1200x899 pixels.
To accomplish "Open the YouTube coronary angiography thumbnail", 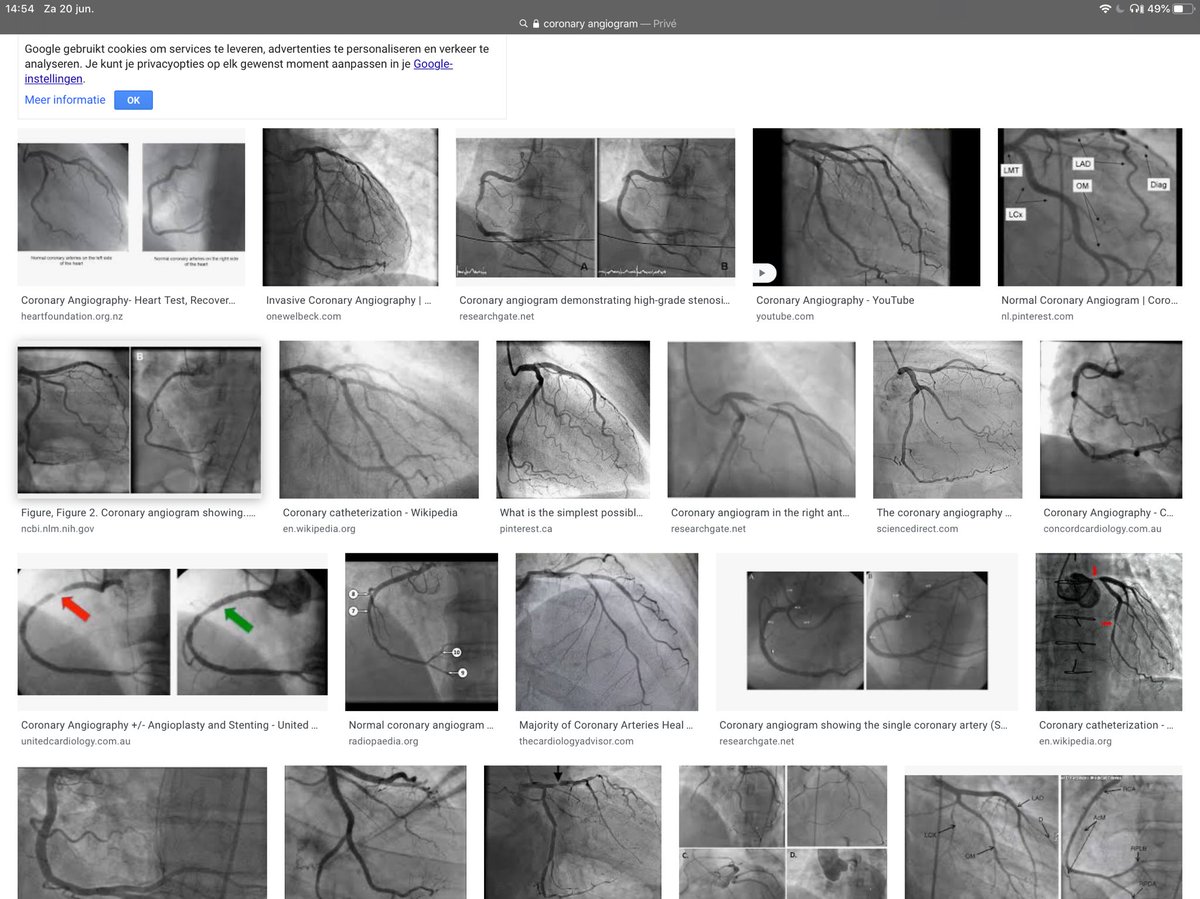I will 866,207.
